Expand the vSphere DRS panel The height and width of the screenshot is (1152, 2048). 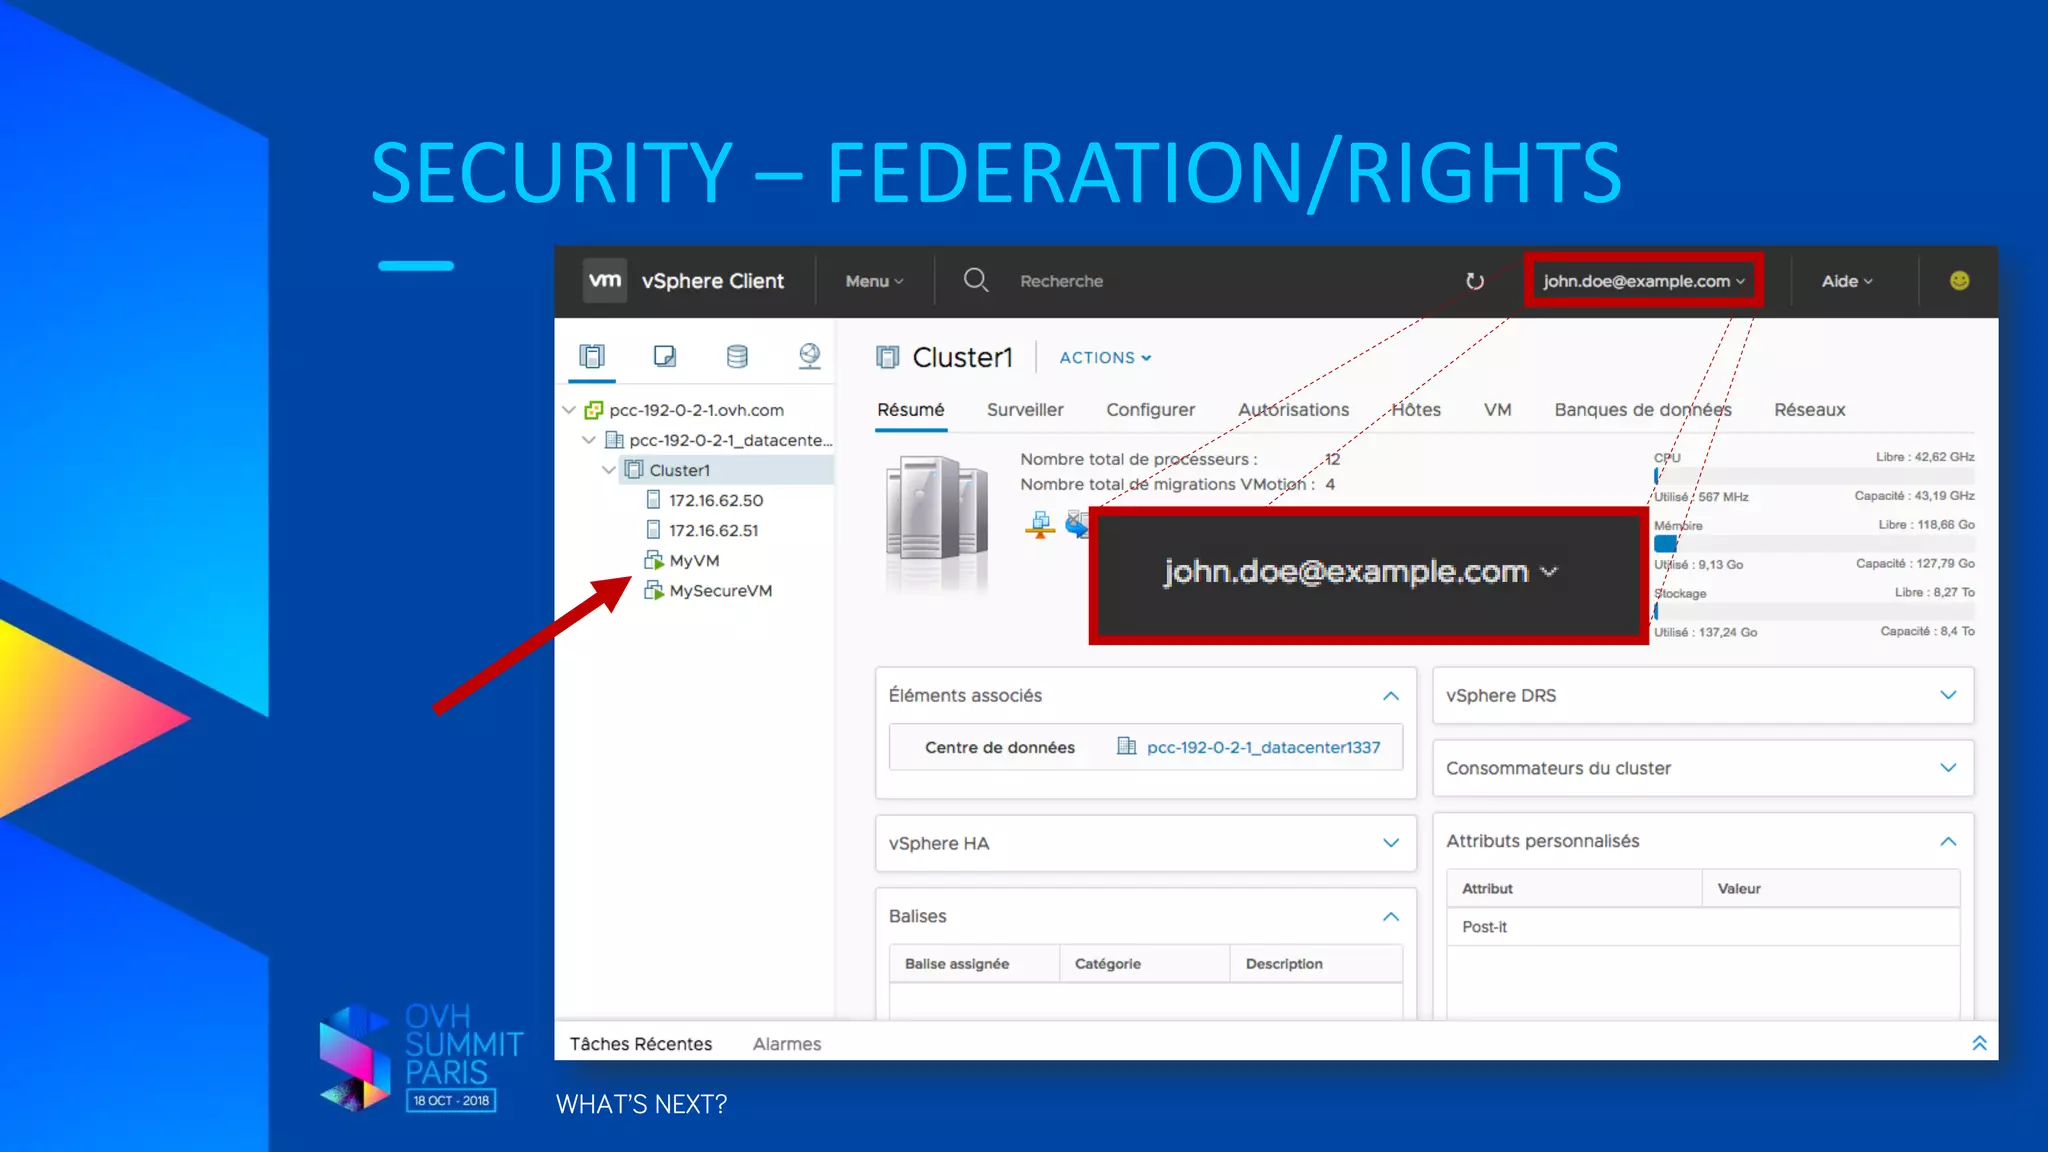(x=1947, y=695)
